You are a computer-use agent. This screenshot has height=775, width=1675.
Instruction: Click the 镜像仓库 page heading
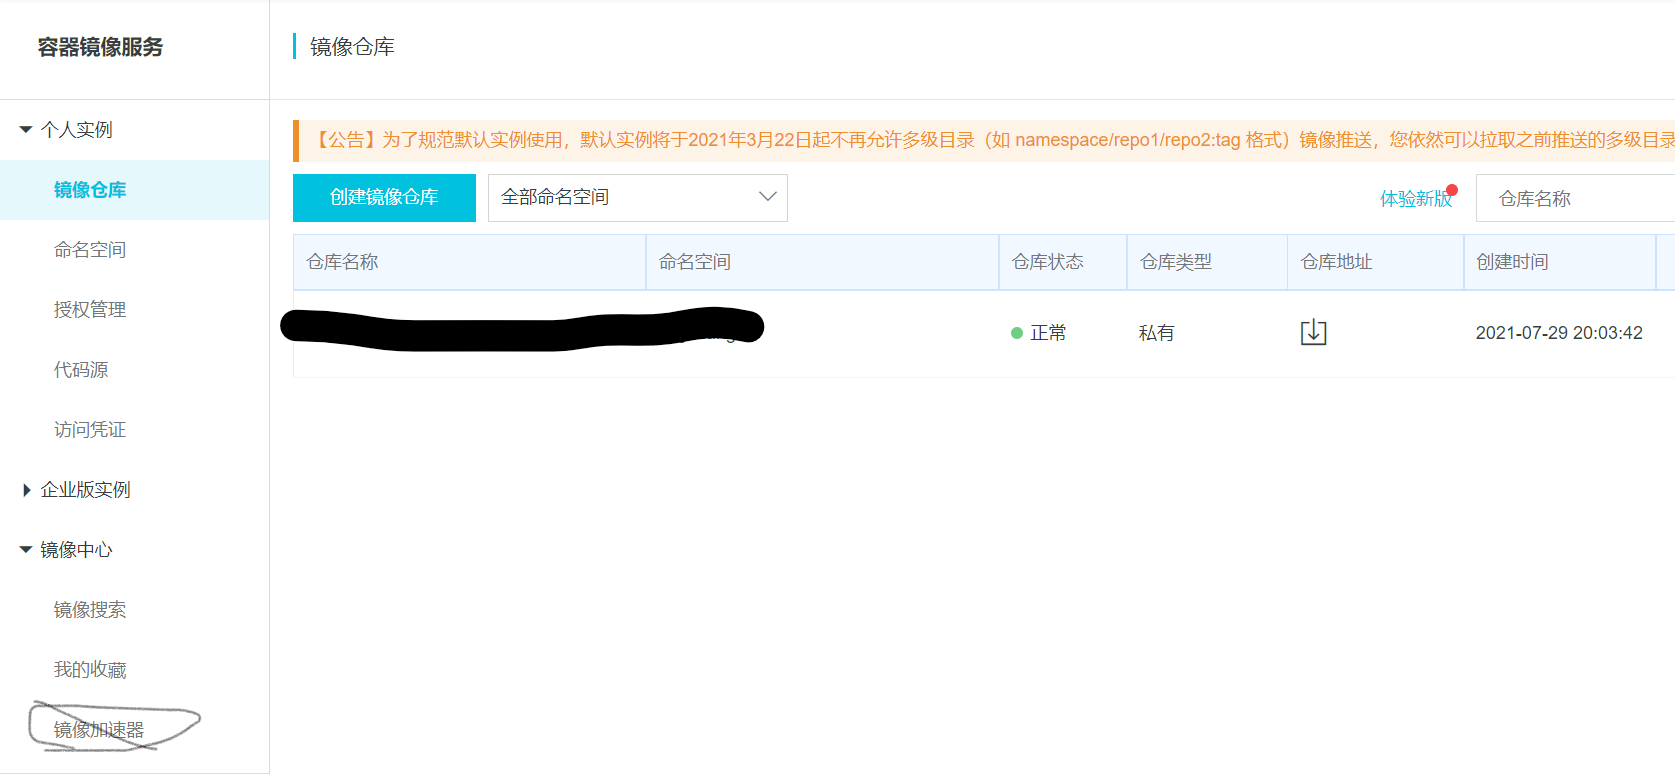point(352,47)
